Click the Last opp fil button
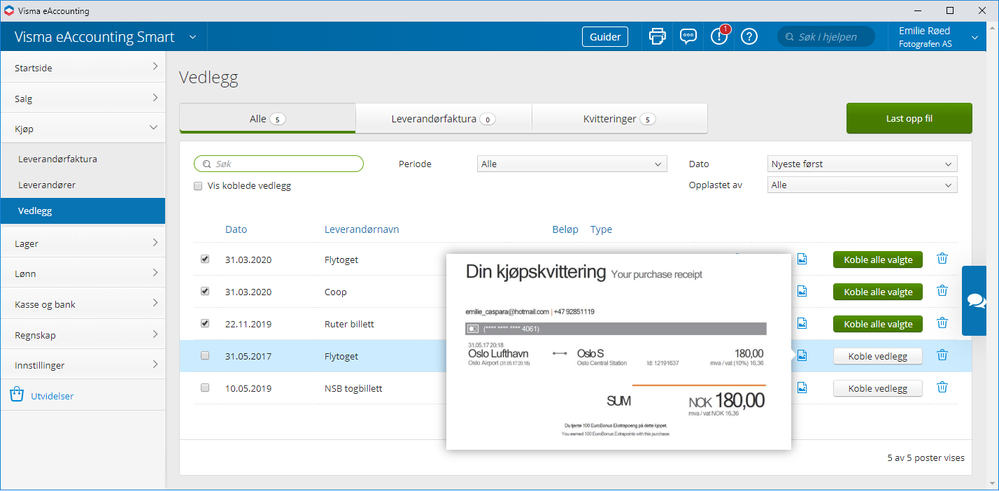The height and width of the screenshot is (491, 999). (908, 118)
